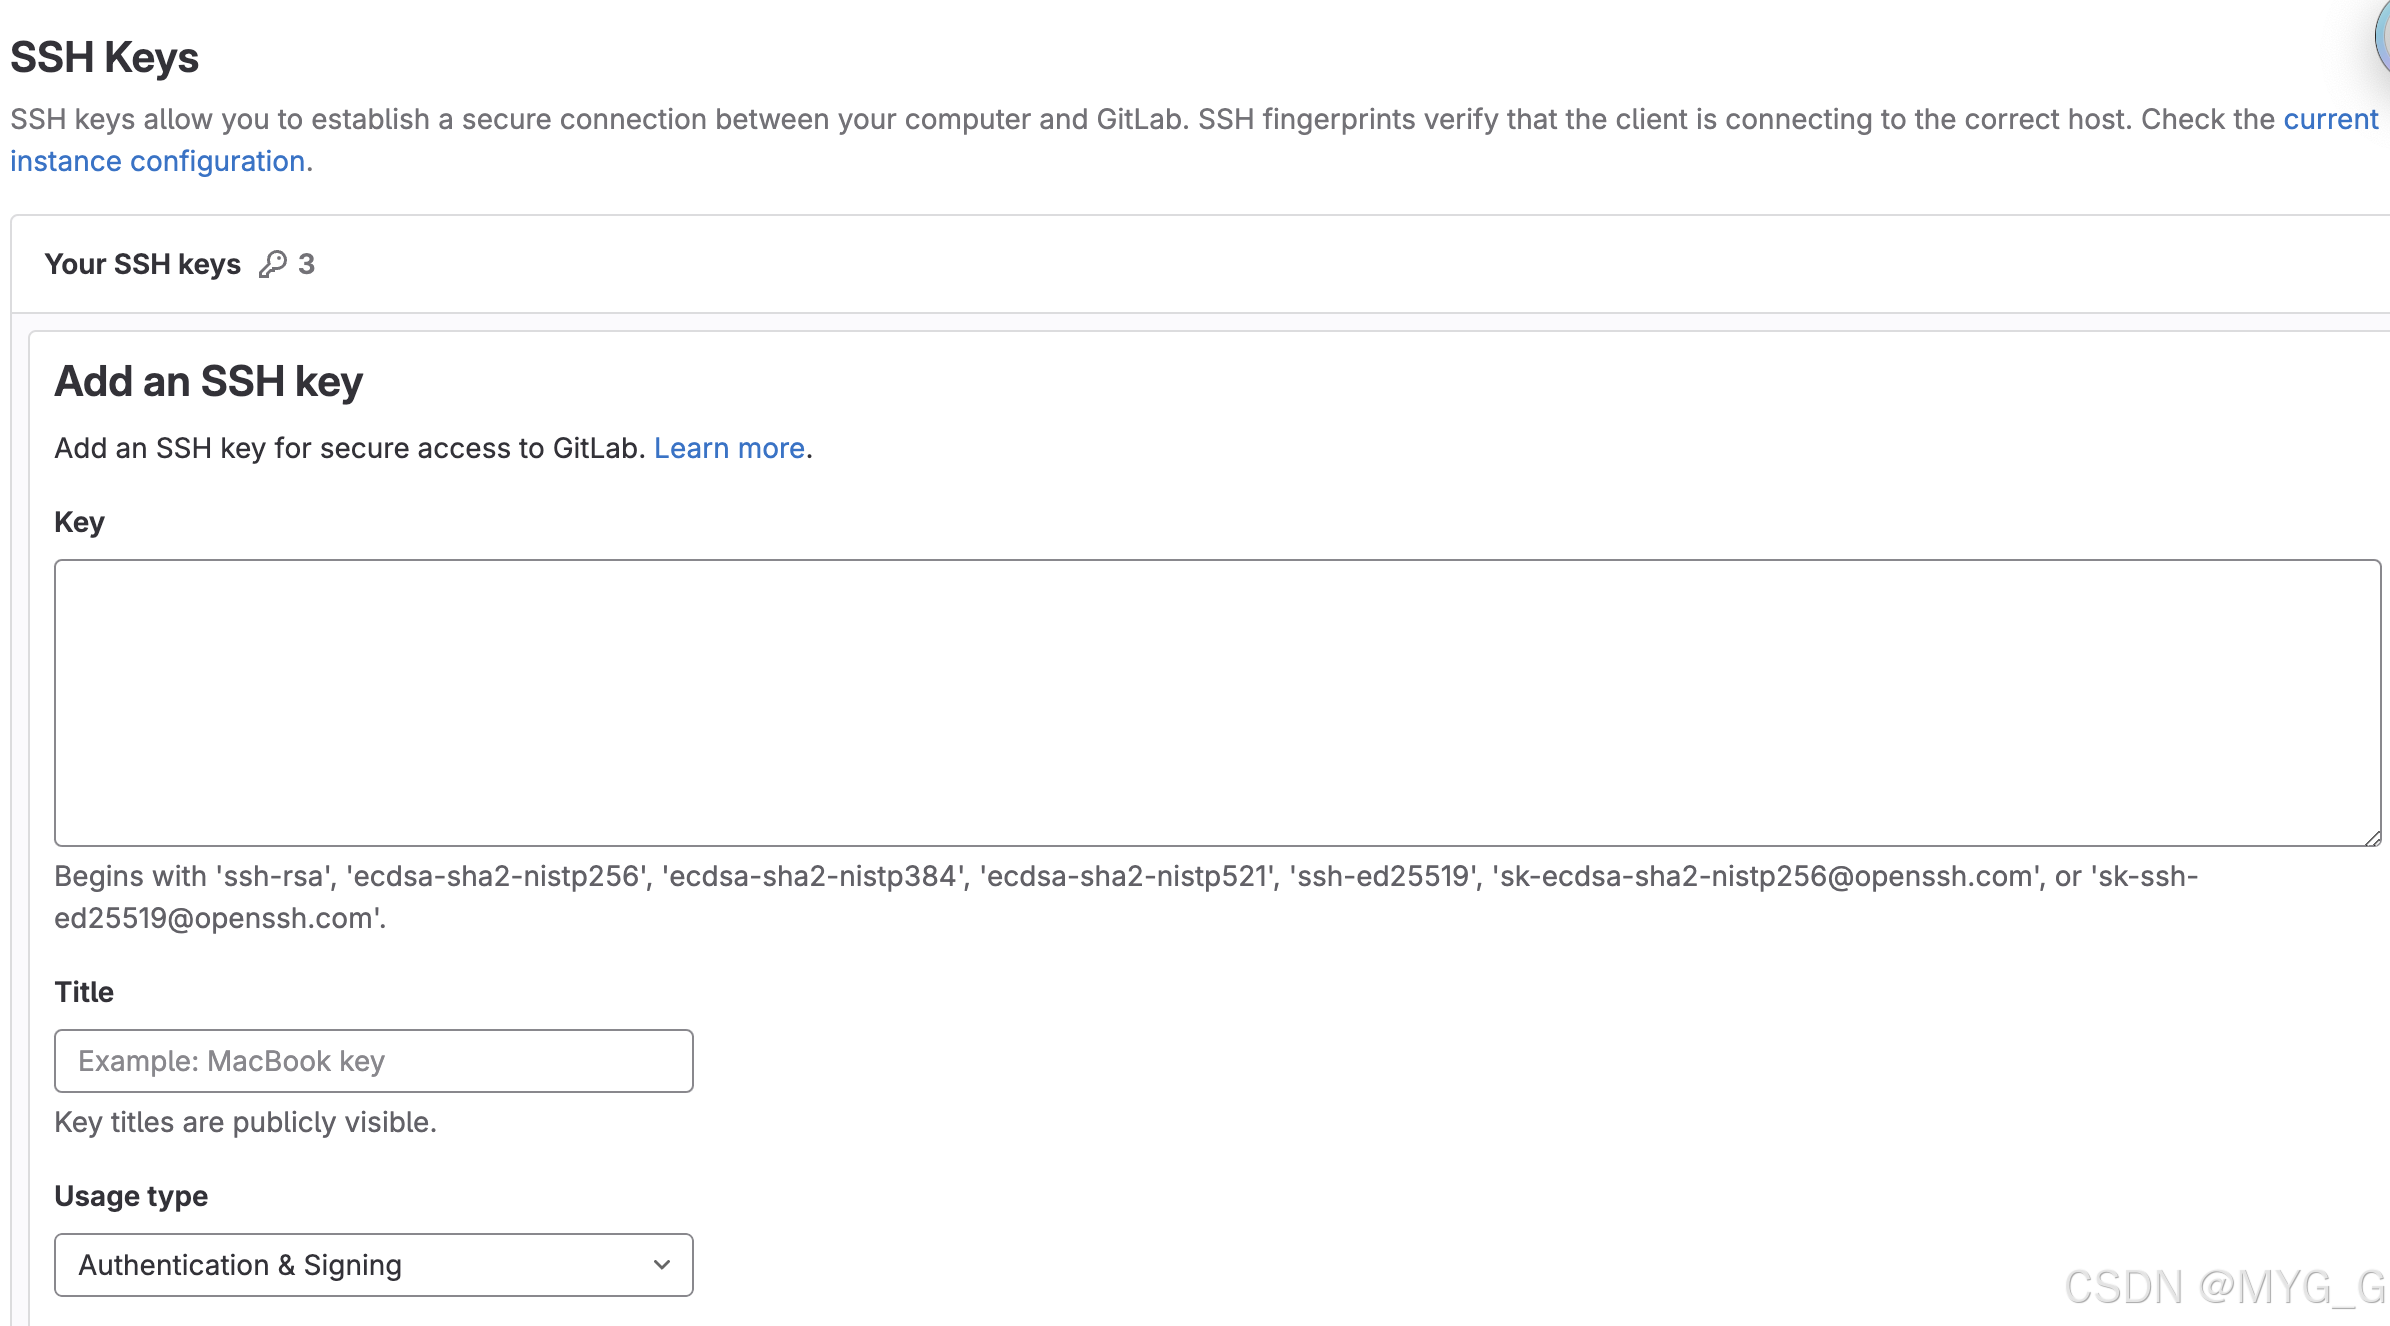Open the Learn more link
This screenshot has width=2390, height=1326.
click(729, 448)
